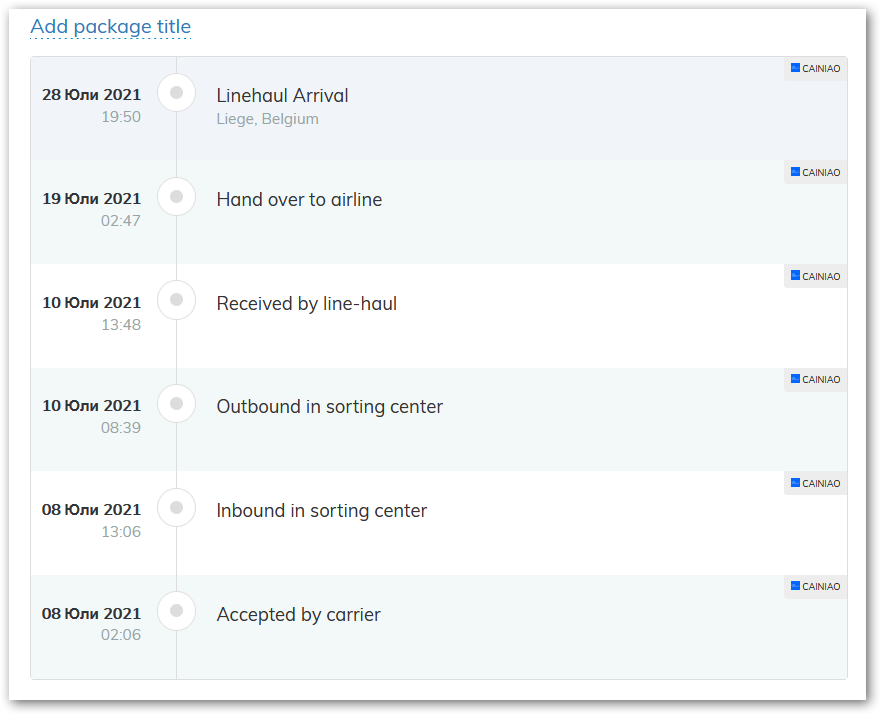Click the 'Received by line-haul' event title

click(x=306, y=304)
